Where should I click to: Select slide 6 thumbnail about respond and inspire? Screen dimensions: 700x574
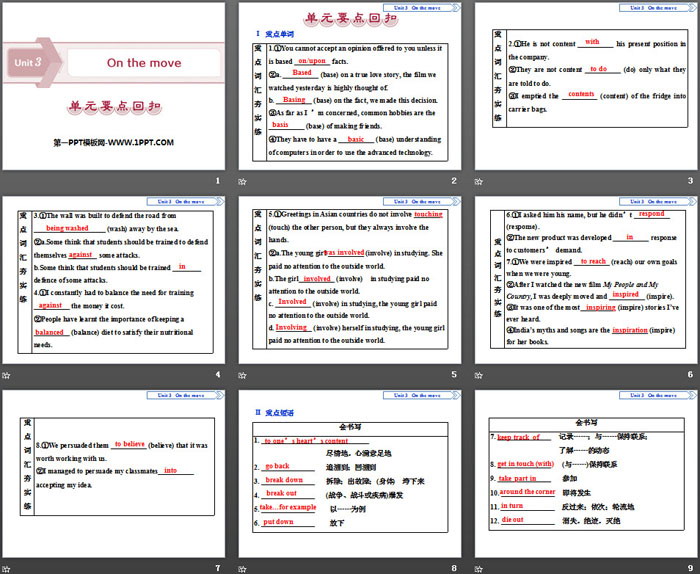(x=586, y=280)
